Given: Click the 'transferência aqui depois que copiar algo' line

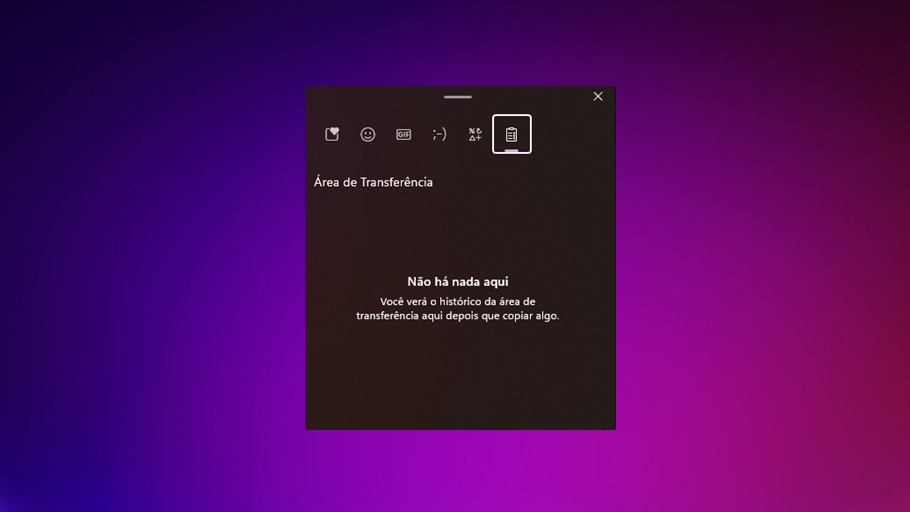Looking at the screenshot, I should coord(458,316).
